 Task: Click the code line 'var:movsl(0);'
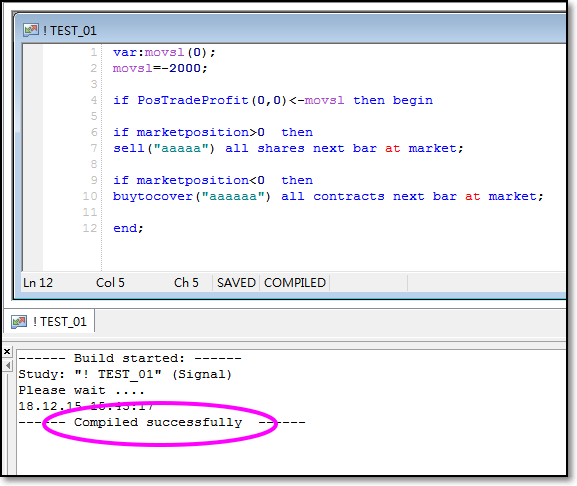click(x=164, y=52)
